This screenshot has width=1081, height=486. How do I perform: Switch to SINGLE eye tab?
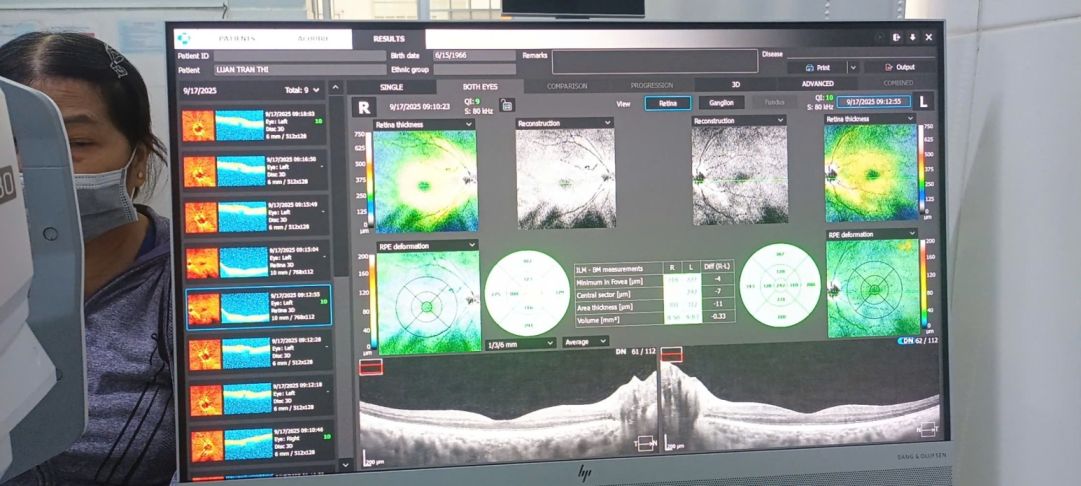pyautogui.click(x=392, y=88)
